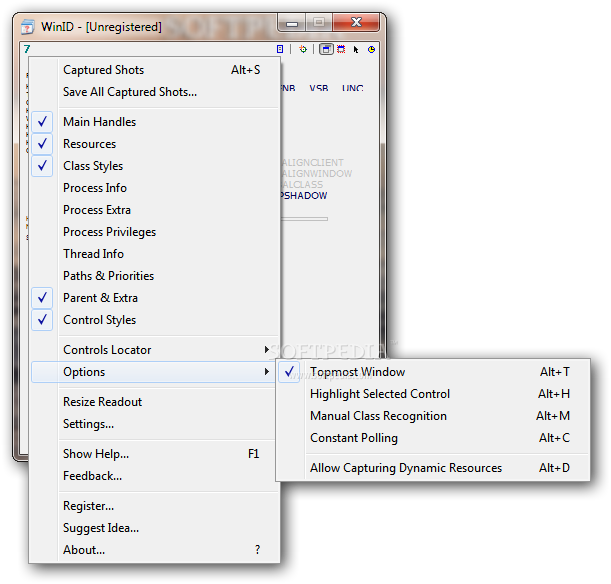Enable the Process Privileges section
The height and width of the screenshot is (584, 611).
tap(155, 232)
